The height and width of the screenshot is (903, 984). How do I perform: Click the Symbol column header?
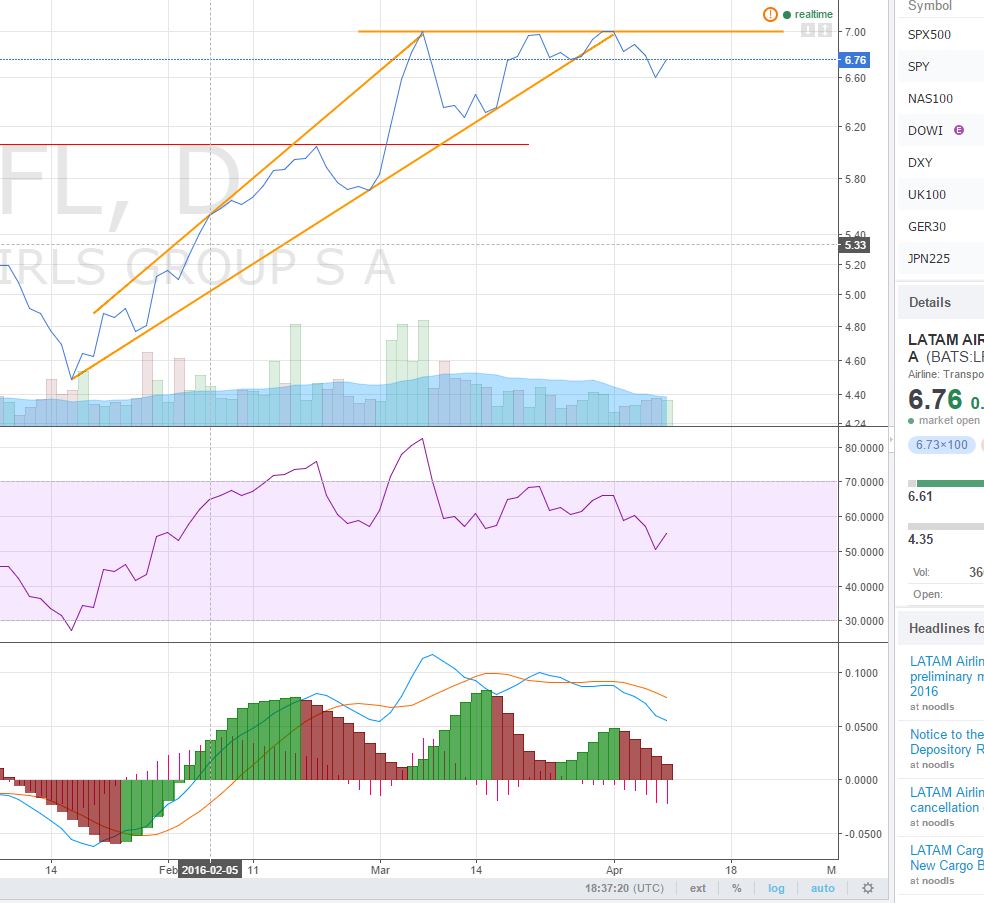click(929, 6)
